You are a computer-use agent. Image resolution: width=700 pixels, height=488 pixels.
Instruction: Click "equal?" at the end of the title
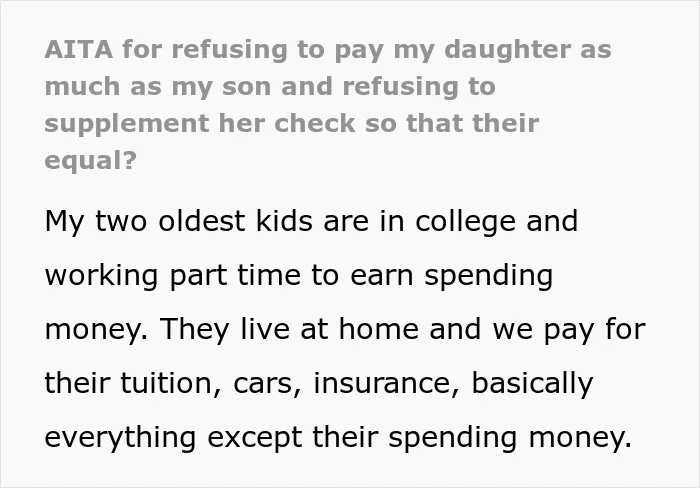[x=90, y=161]
